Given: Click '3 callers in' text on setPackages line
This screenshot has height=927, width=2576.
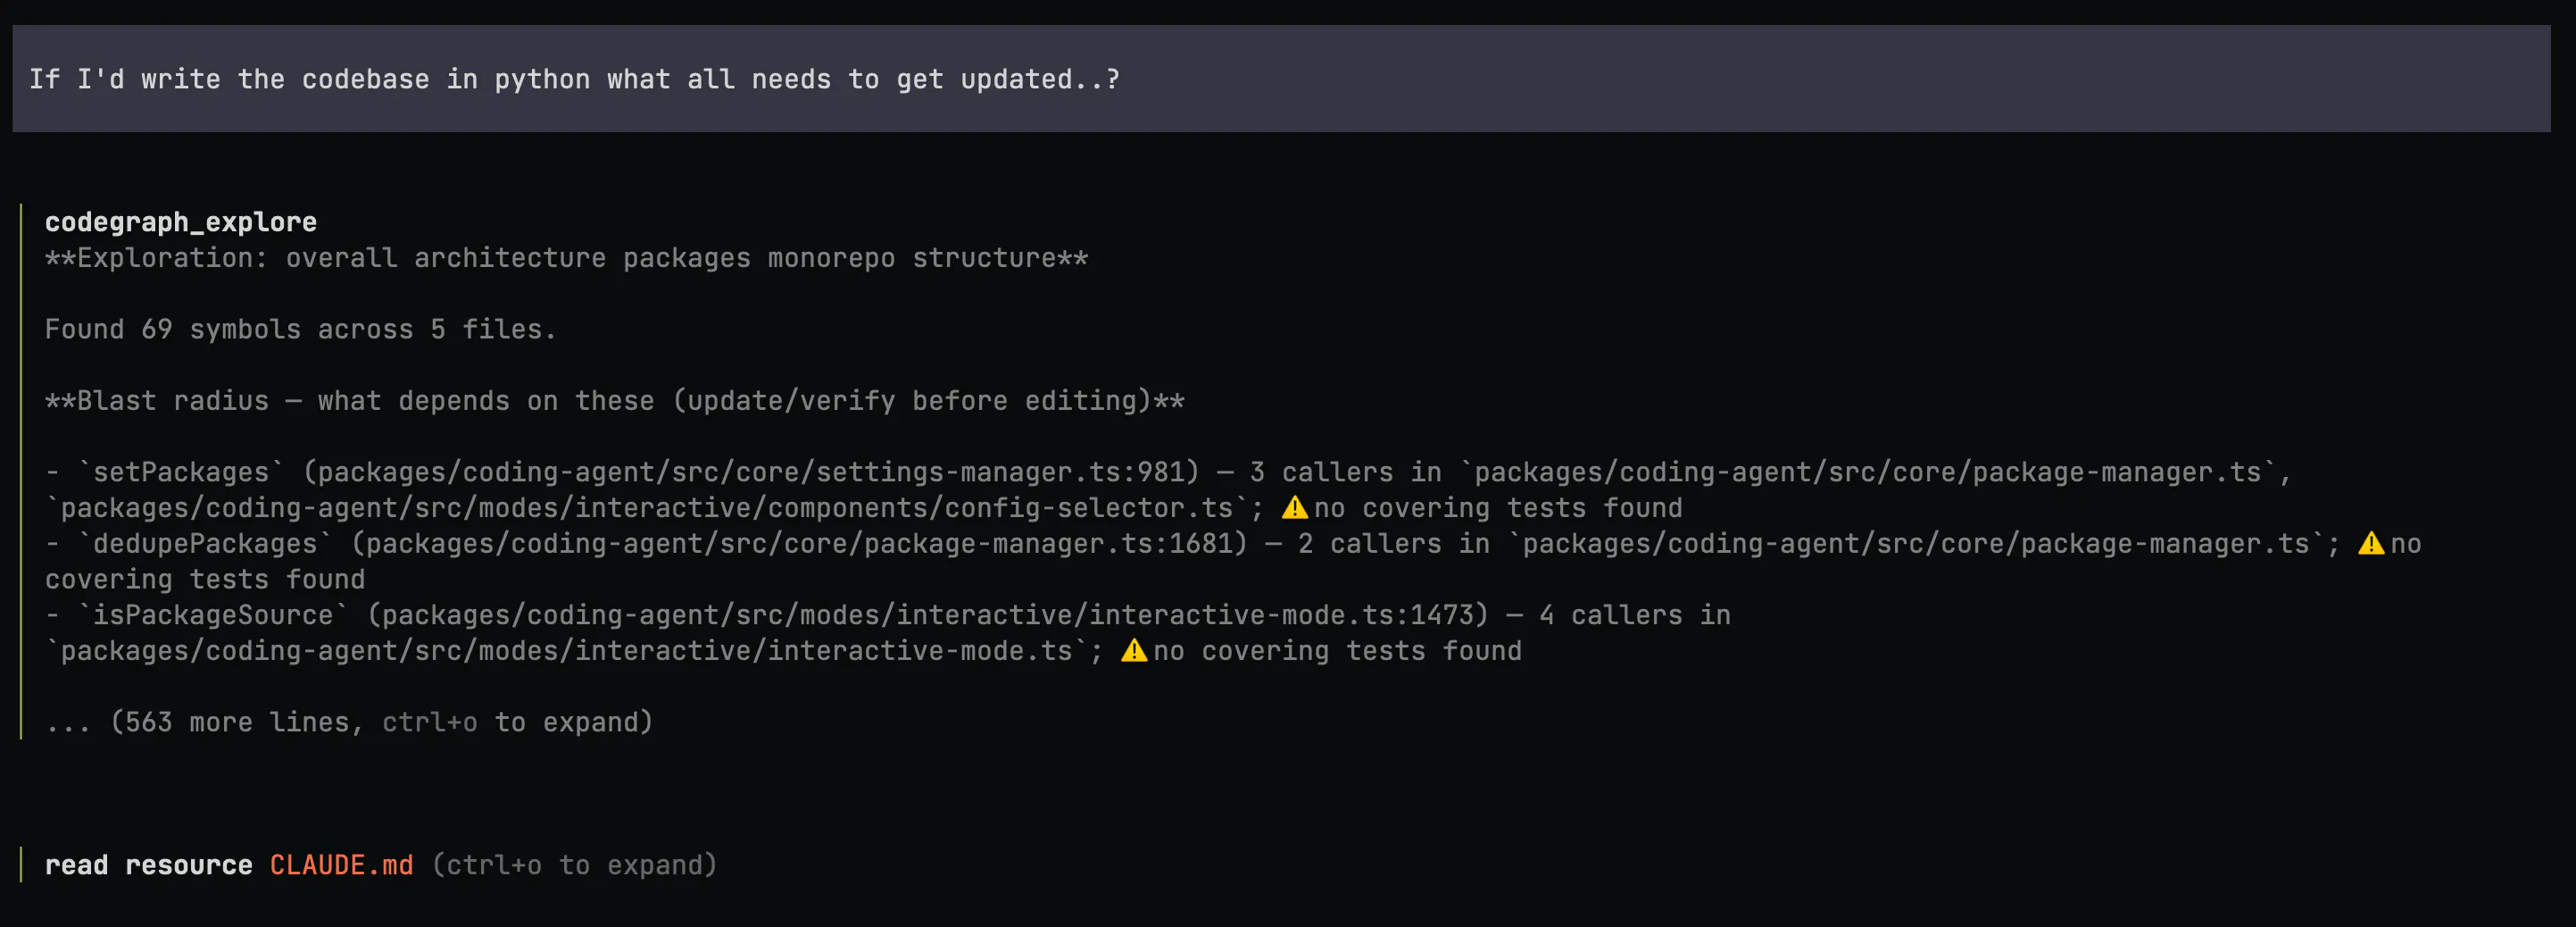Looking at the screenshot, I should (1345, 472).
